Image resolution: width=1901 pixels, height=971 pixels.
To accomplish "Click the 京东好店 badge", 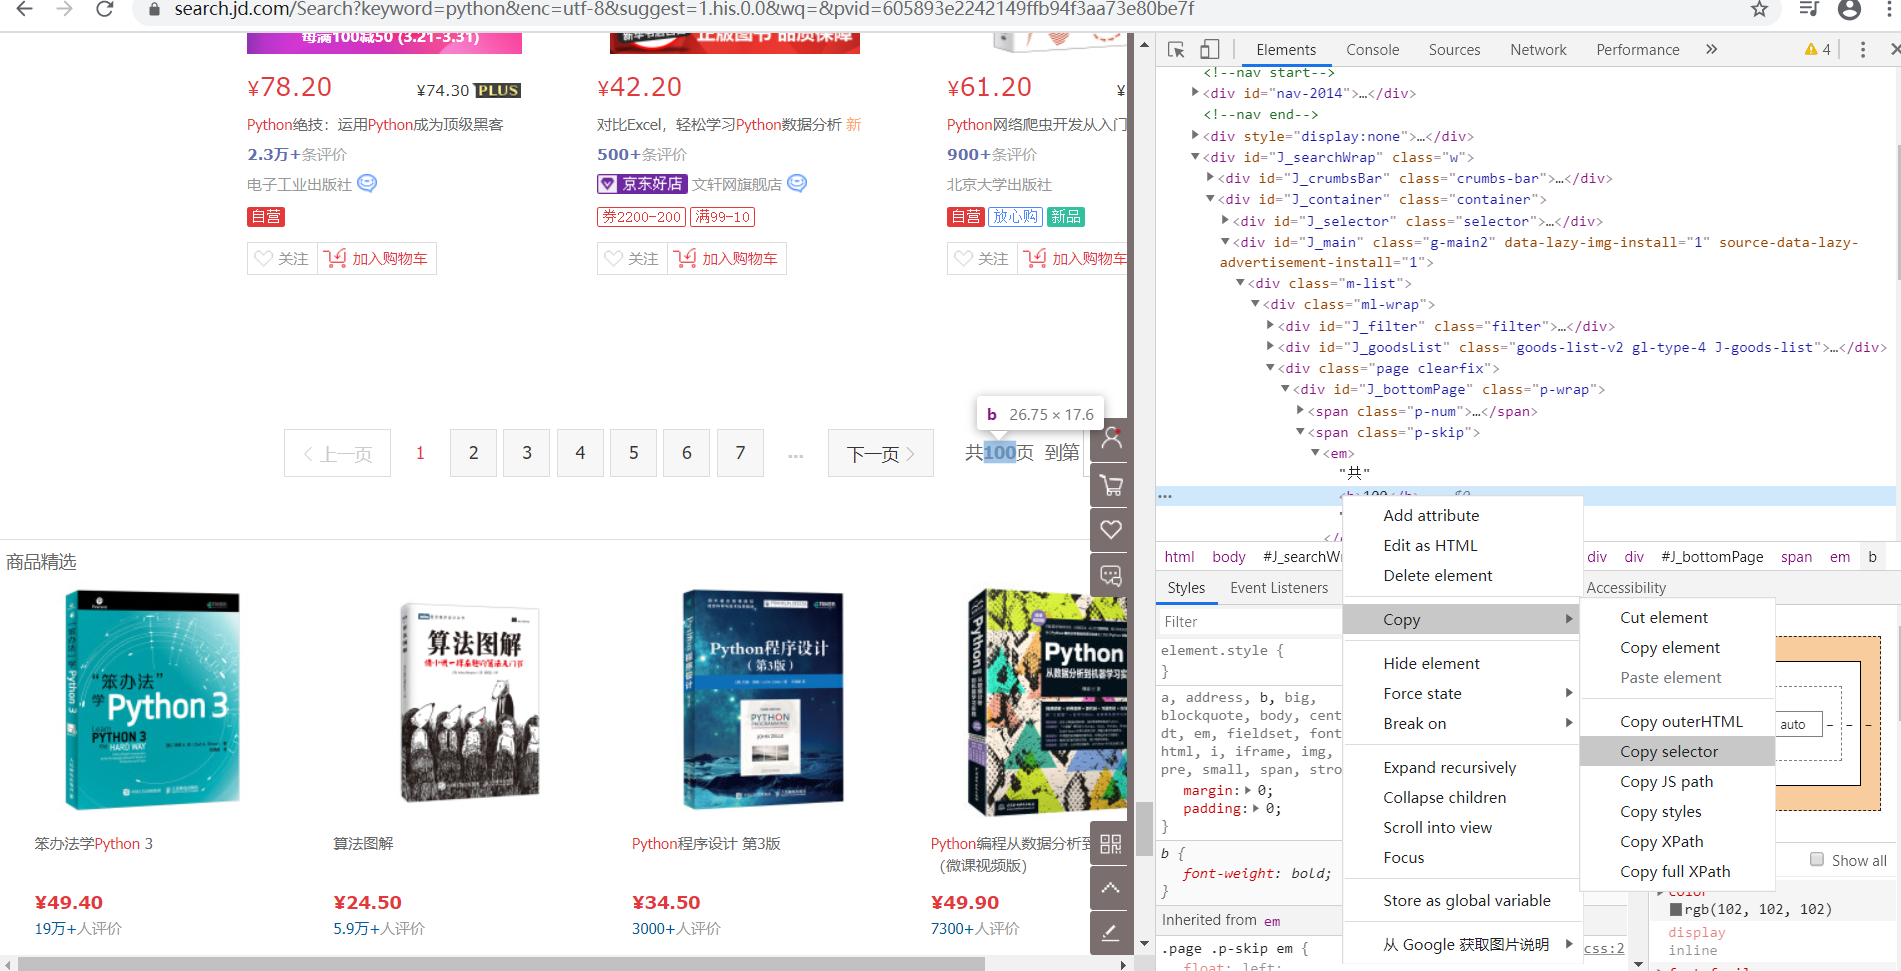I will coord(643,183).
